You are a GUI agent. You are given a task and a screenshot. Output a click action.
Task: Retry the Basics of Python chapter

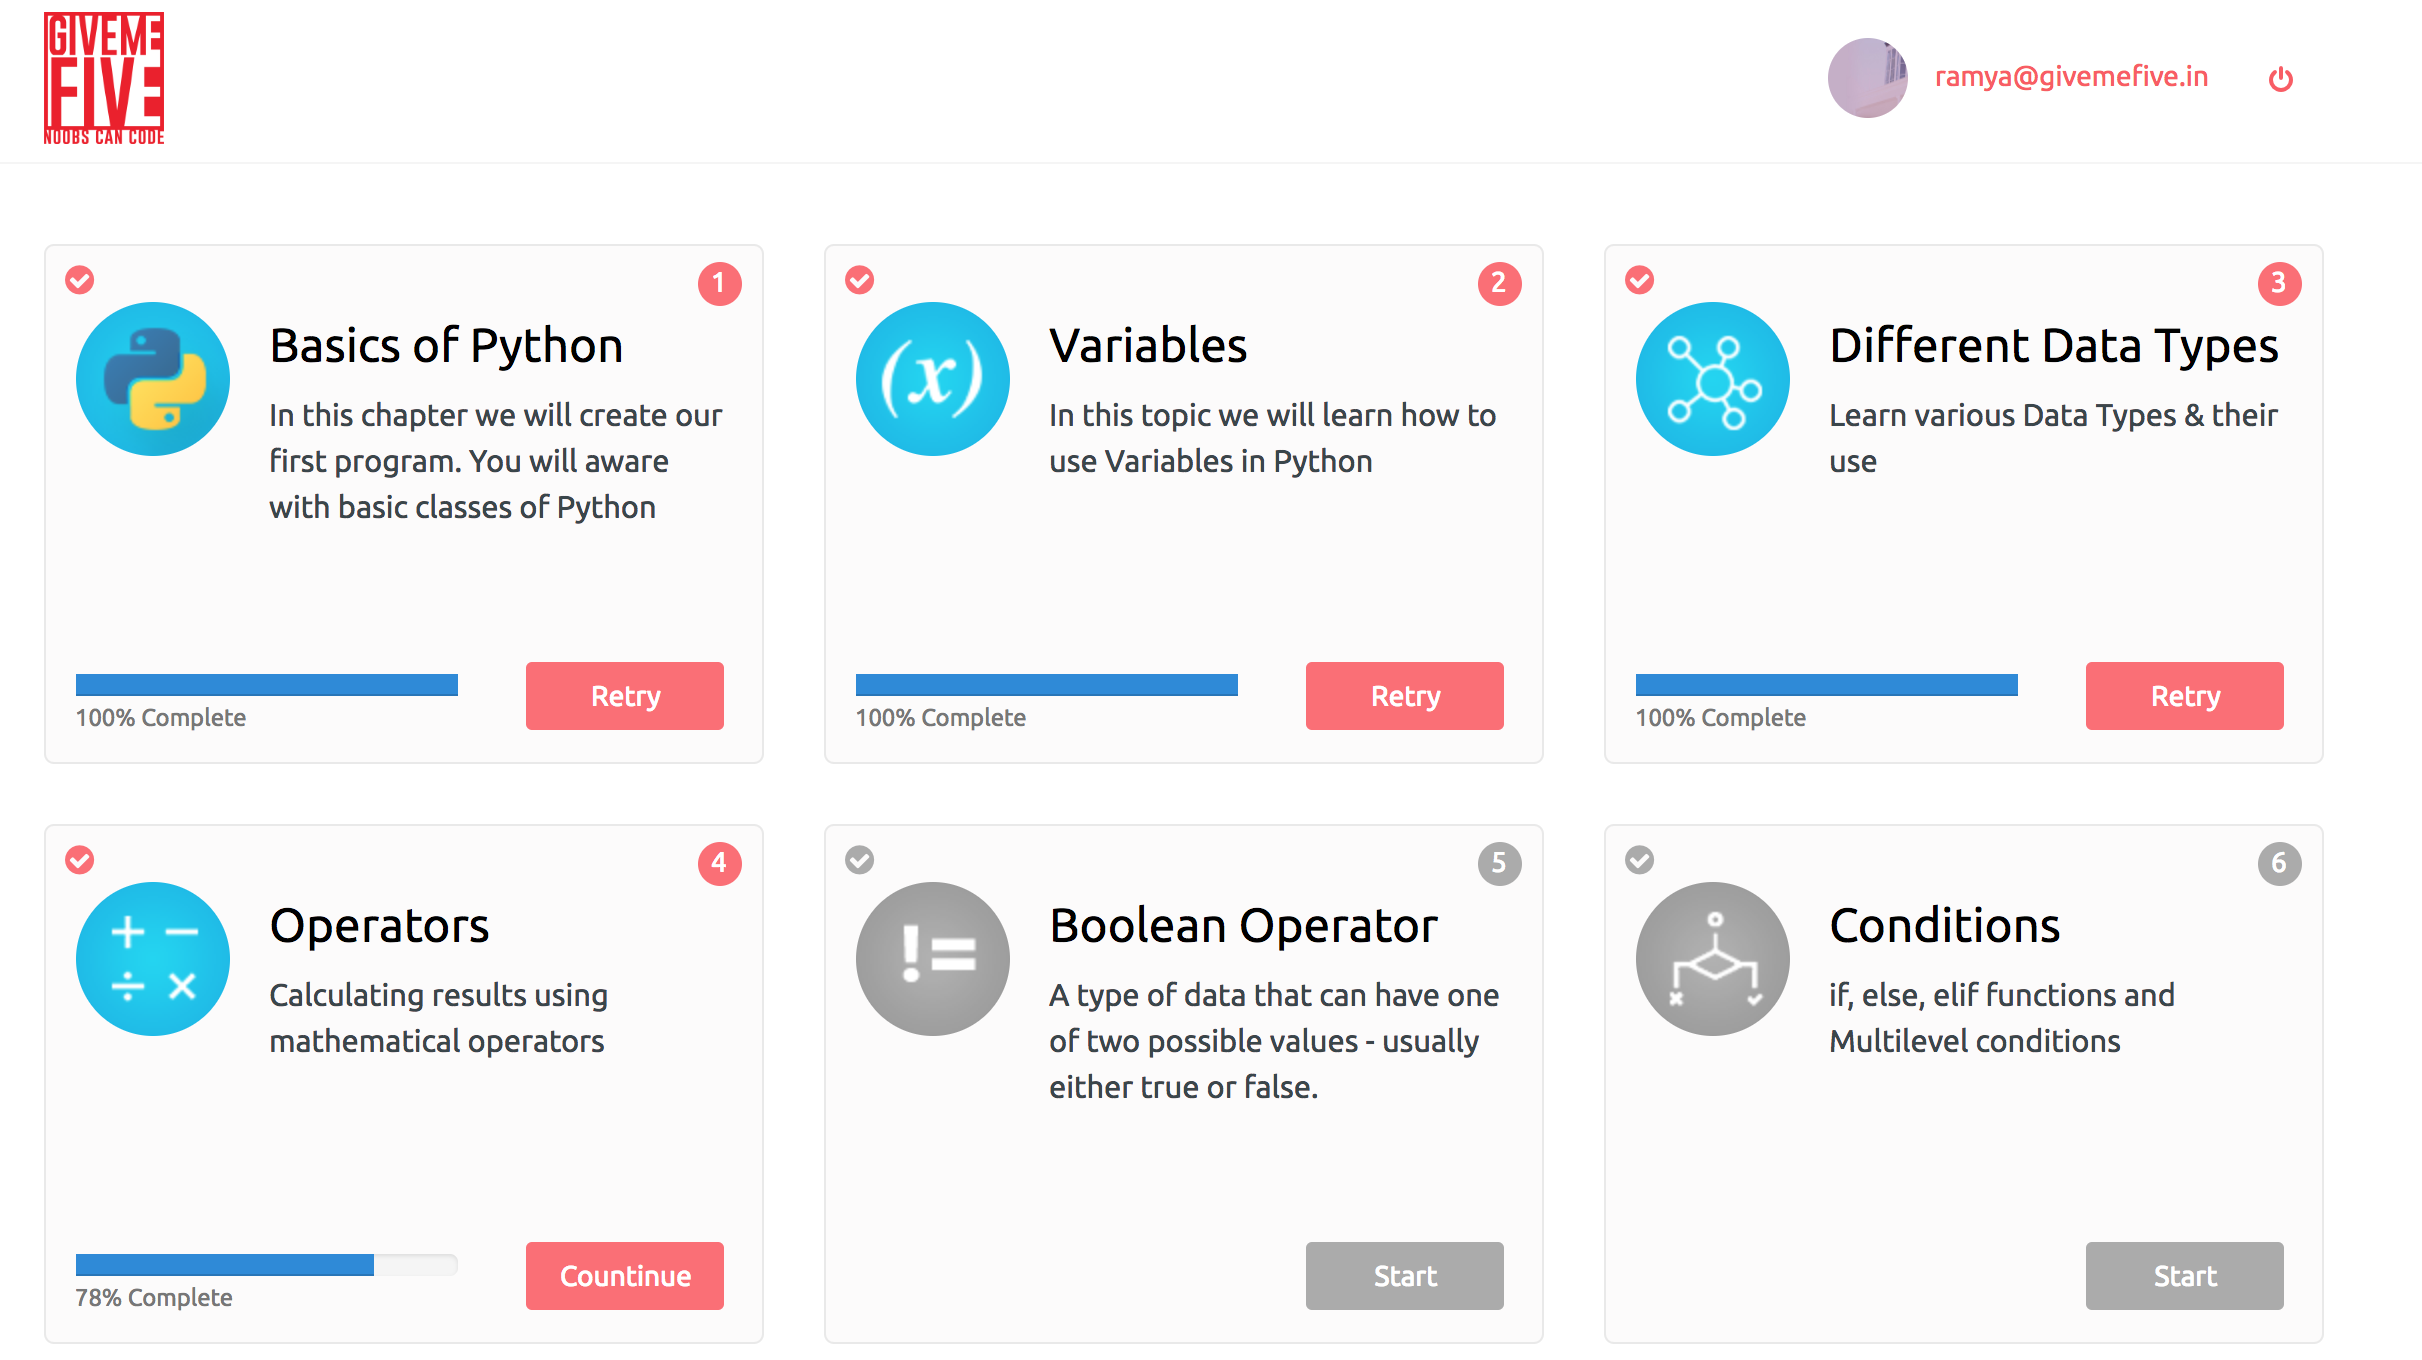(624, 695)
